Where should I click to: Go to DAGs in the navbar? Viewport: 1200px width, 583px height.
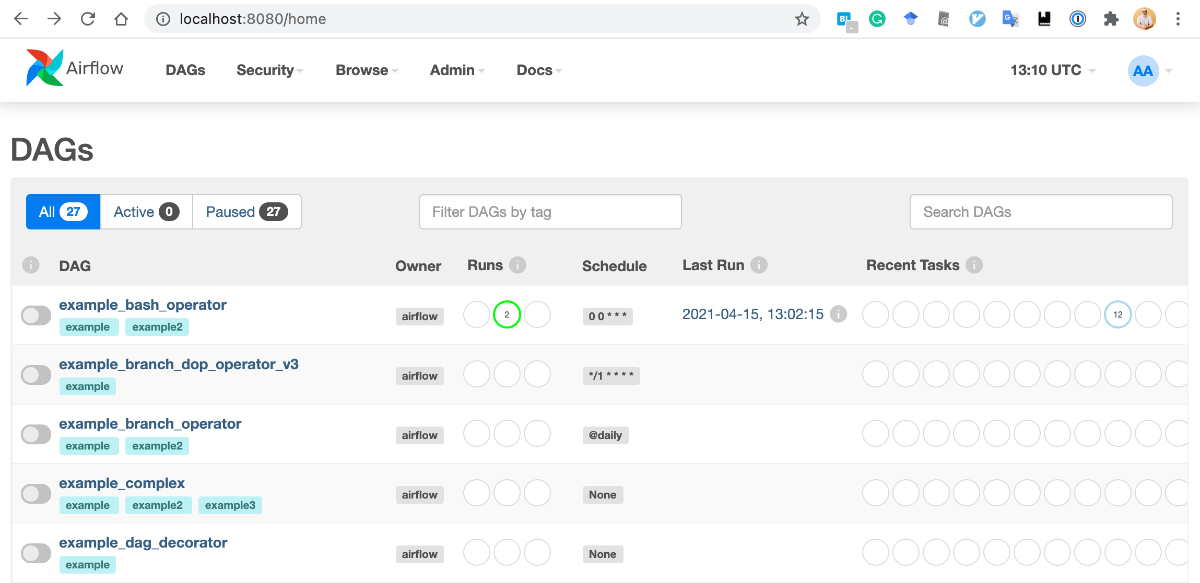click(185, 70)
